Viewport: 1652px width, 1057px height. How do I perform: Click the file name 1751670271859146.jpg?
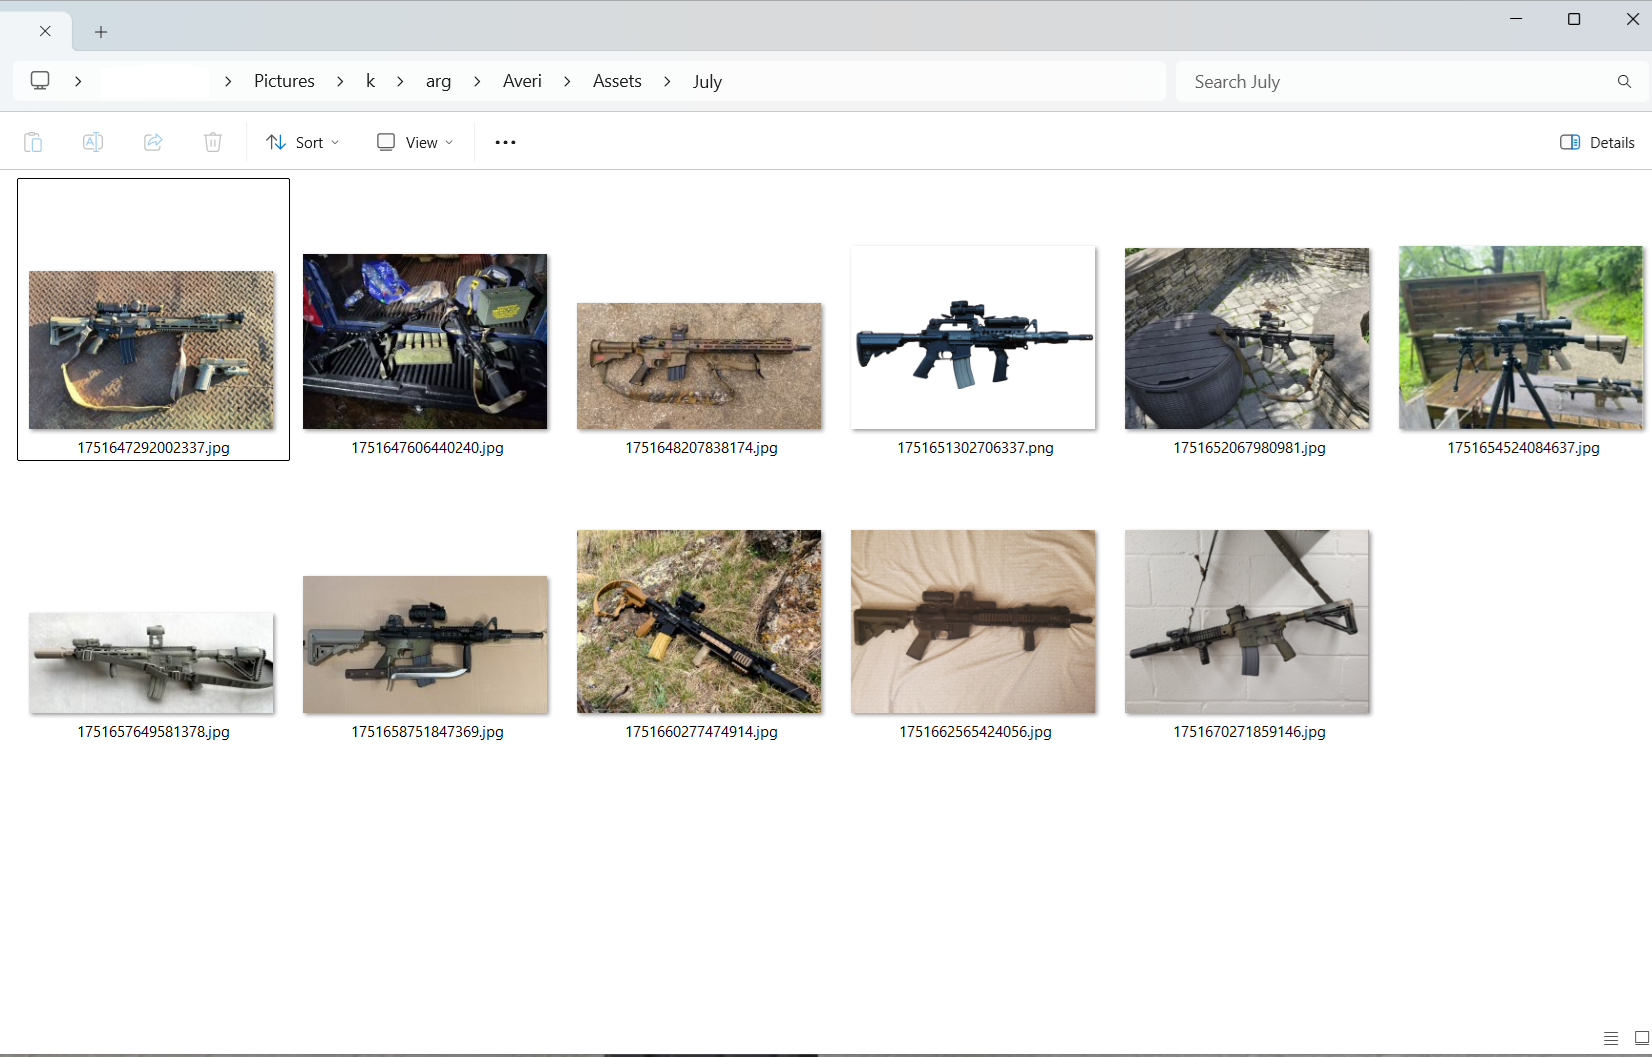(1249, 732)
